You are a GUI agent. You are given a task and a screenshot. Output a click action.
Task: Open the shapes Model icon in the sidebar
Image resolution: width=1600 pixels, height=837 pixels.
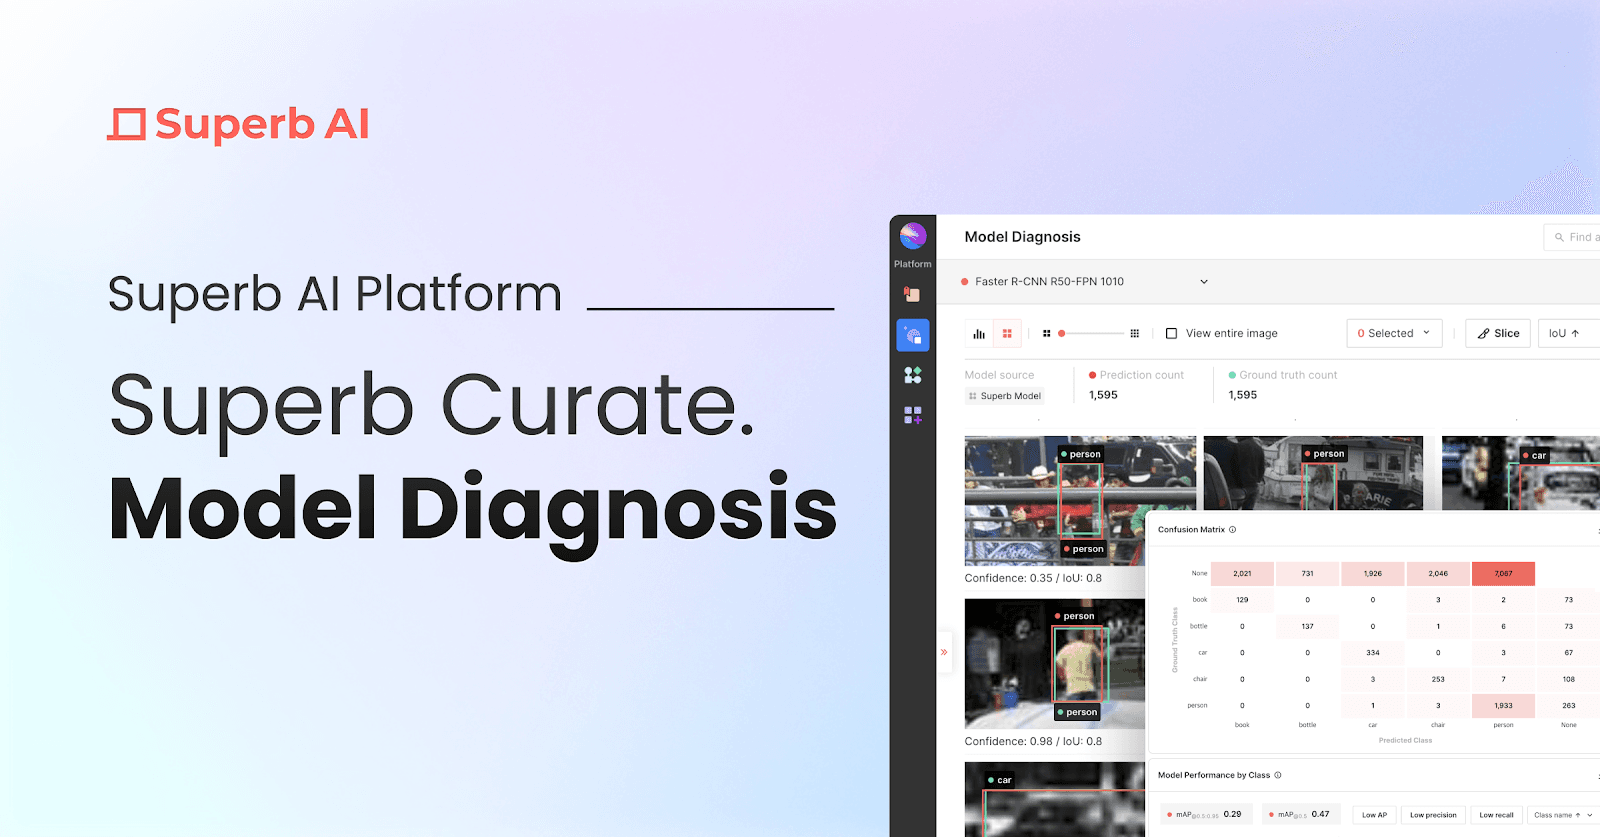coord(913,375)
